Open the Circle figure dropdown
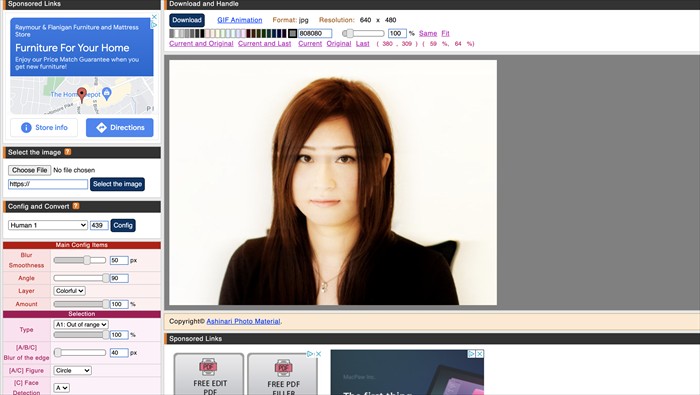The height and width of the screenshot is (395, 700). point(72,370)
